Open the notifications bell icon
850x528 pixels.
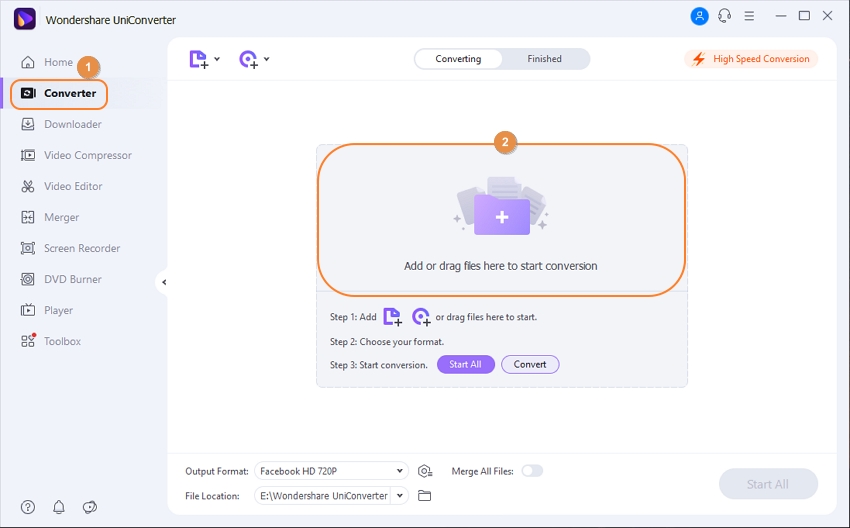click(58, 507)
